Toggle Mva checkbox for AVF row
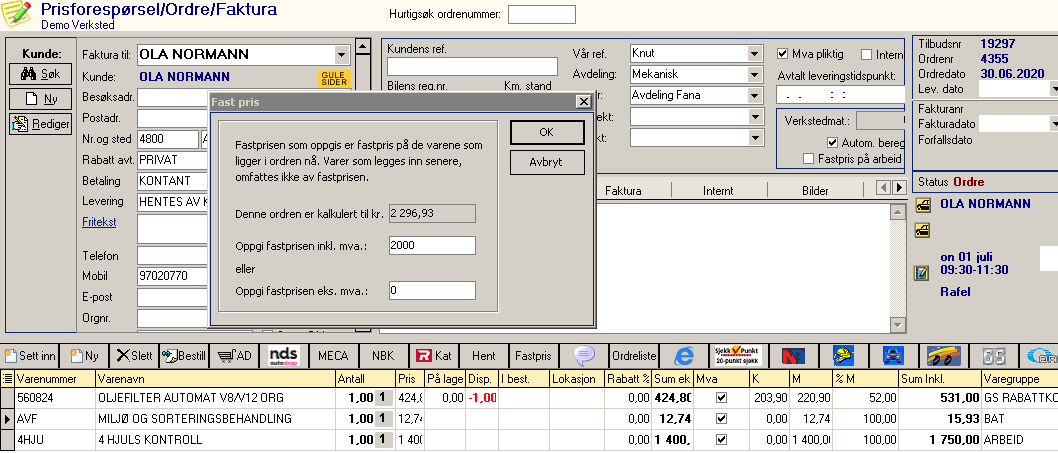 (721, 419)
